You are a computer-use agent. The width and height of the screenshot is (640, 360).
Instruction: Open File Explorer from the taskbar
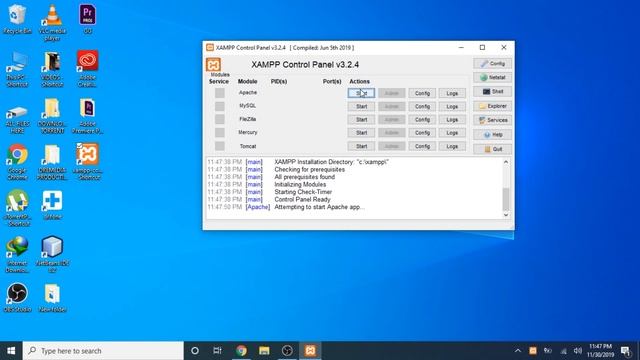point(264,351)
